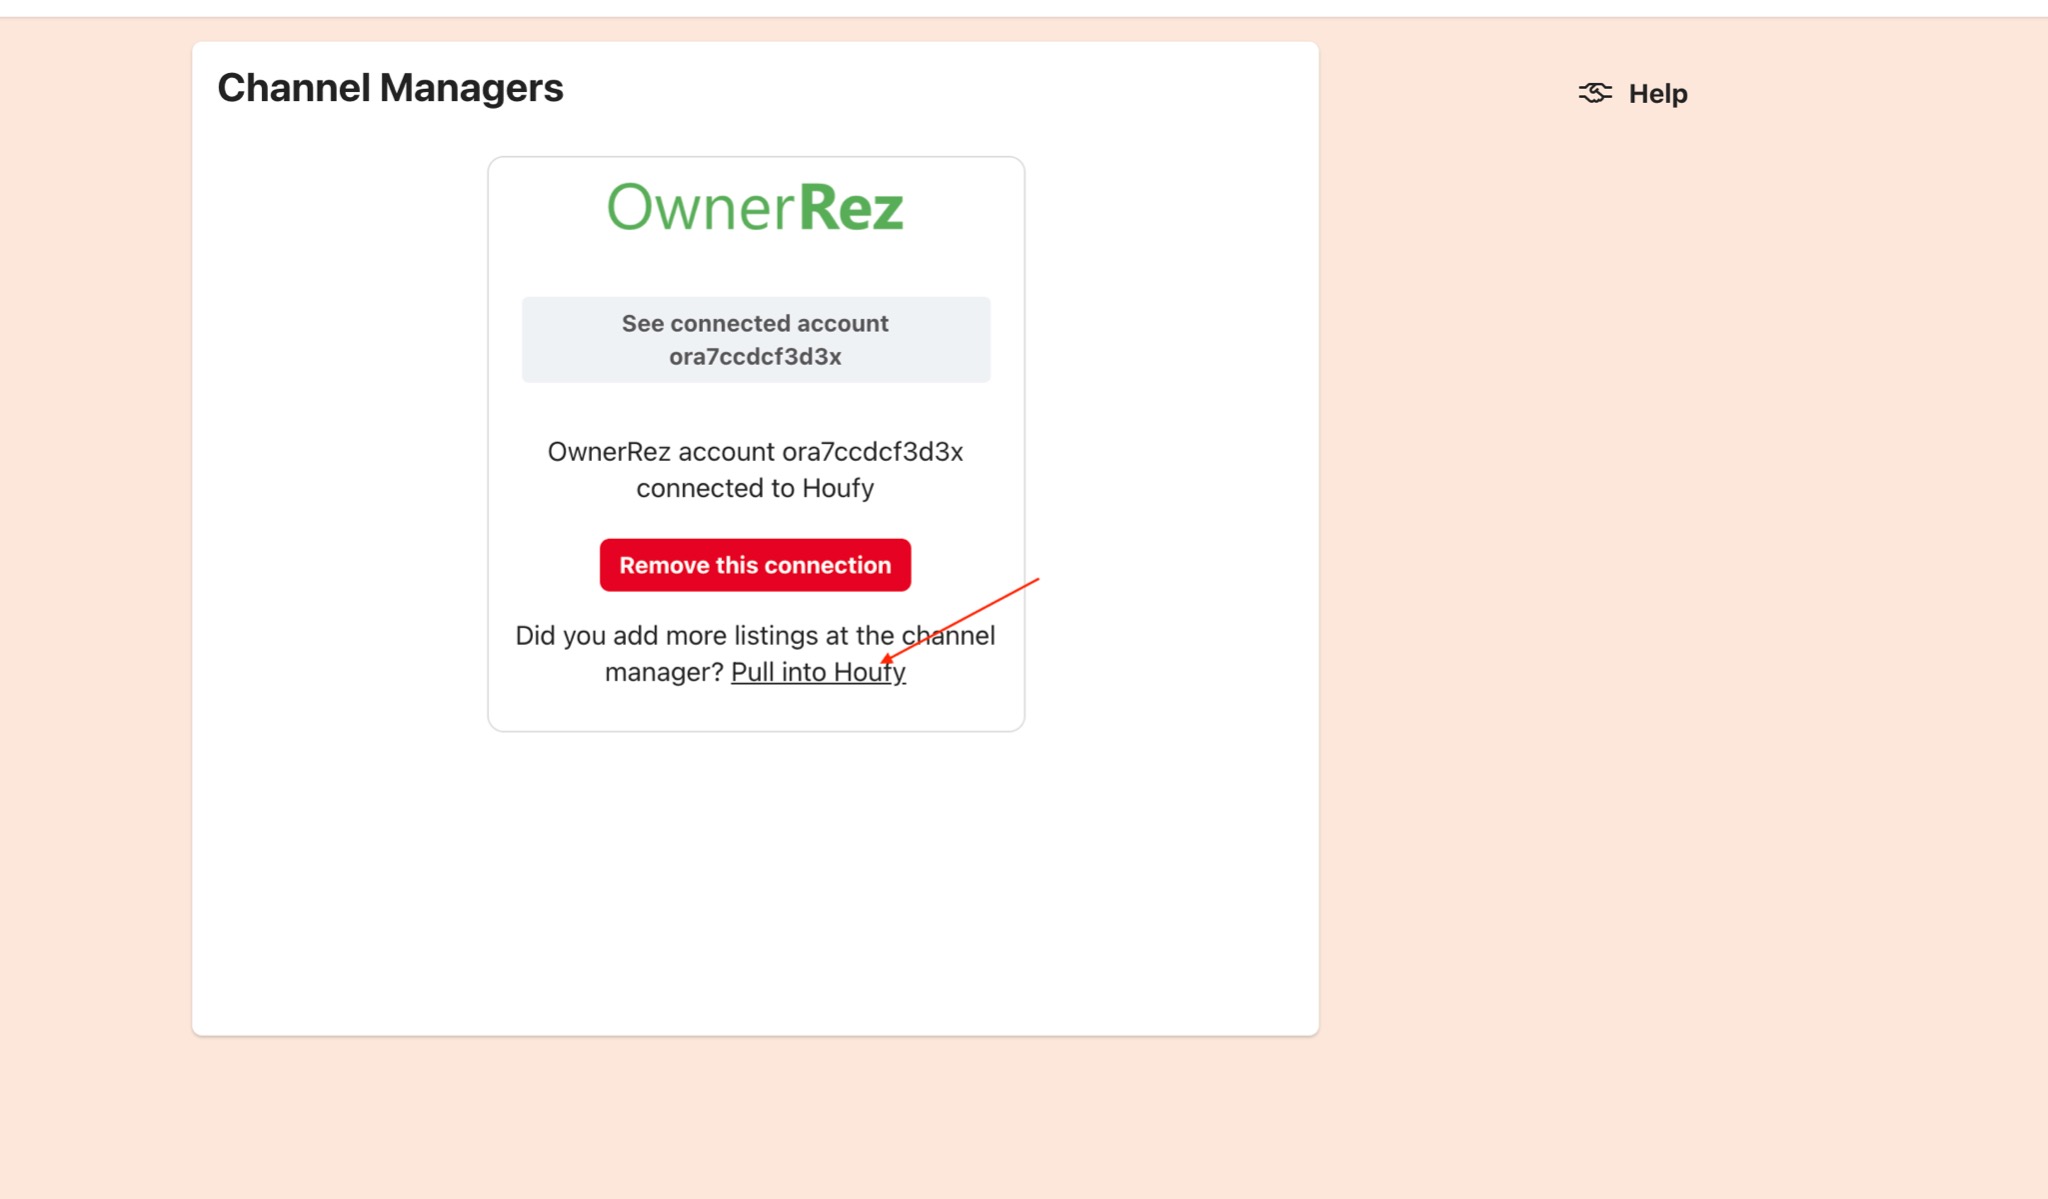Click the tail of the red arrow annotation
The image size is (2048, 1199).
tap(1036, 580)
